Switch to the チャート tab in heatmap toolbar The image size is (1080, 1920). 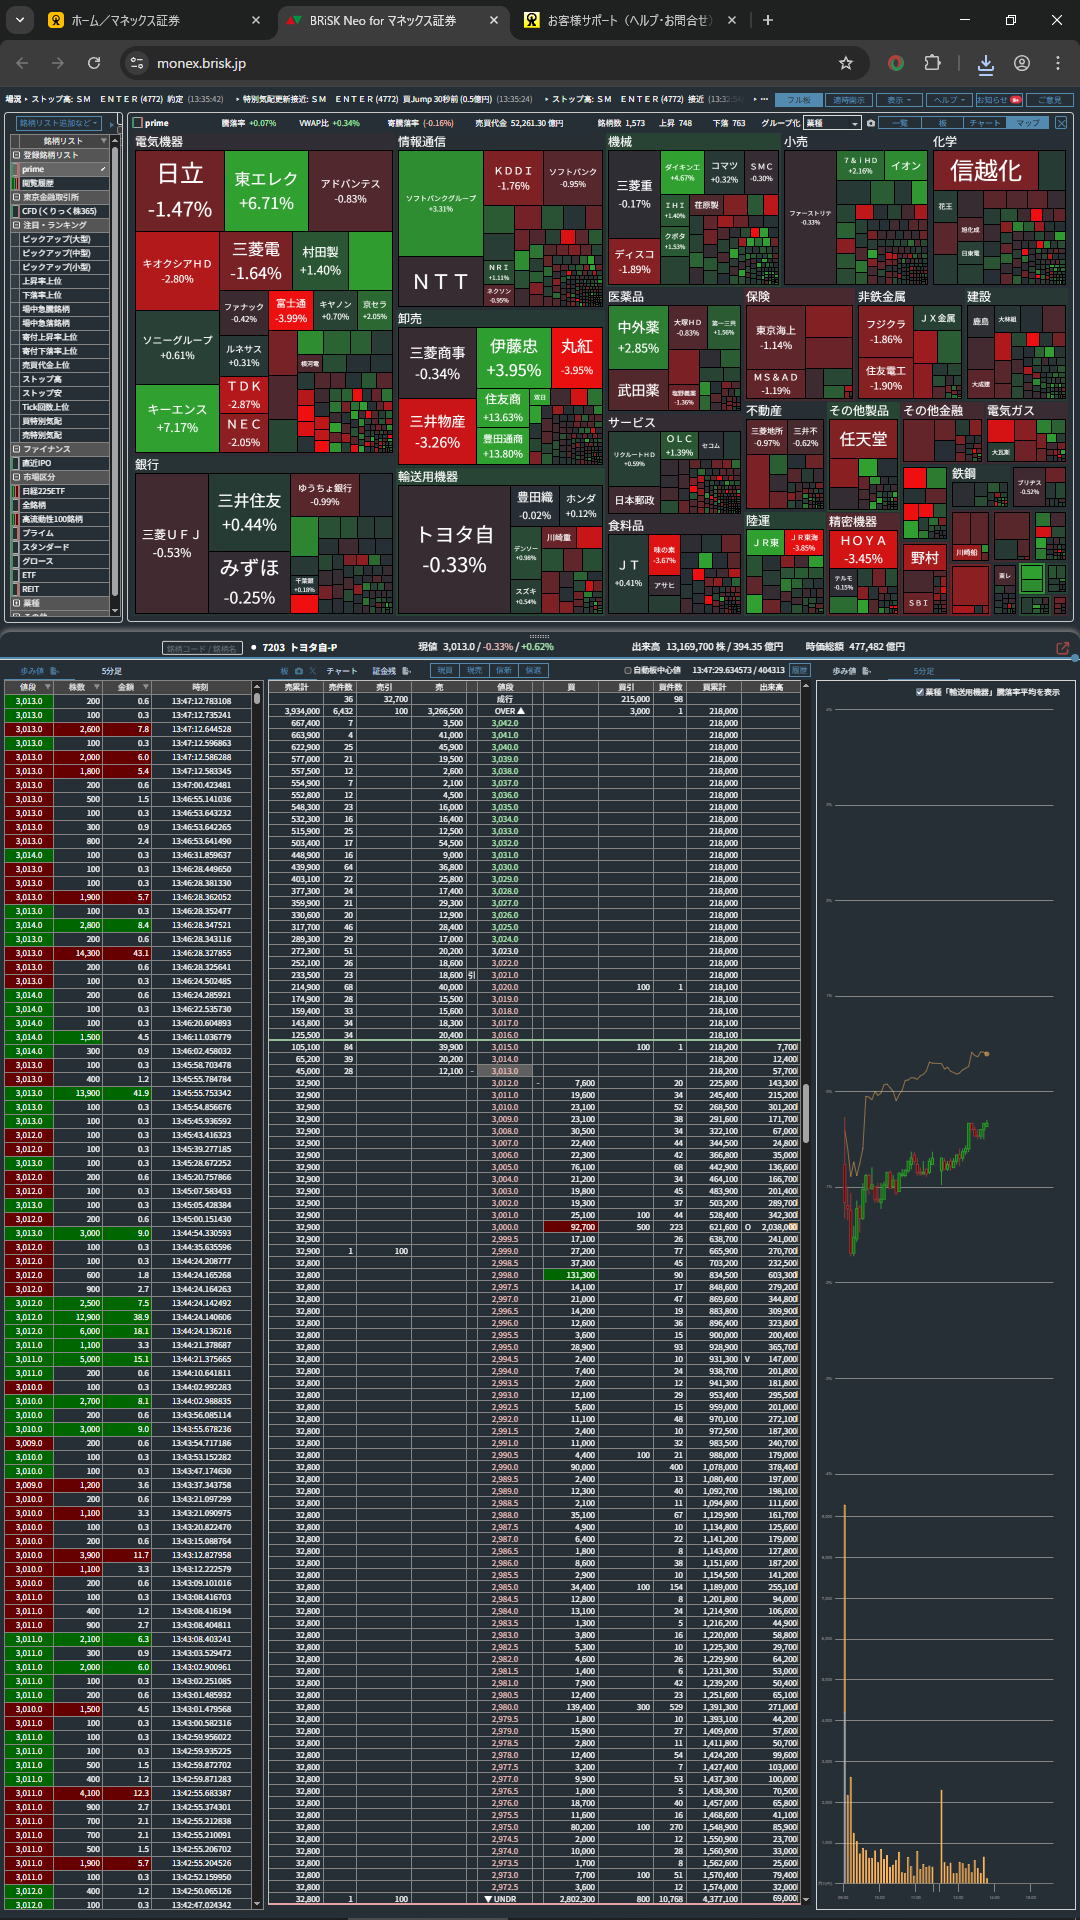tap(985, 123)
